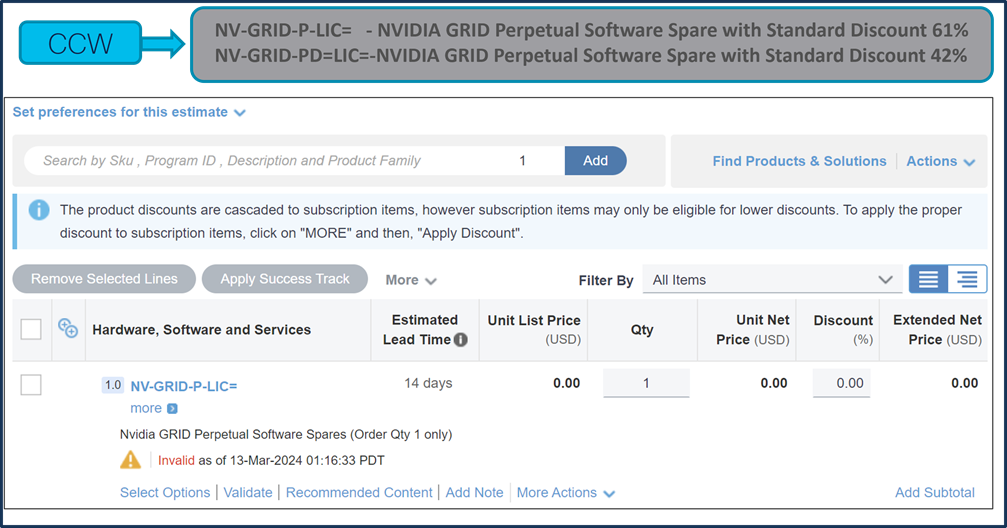
Task: Click Remove Selected Lines button
Action: [x=104, y=279]
